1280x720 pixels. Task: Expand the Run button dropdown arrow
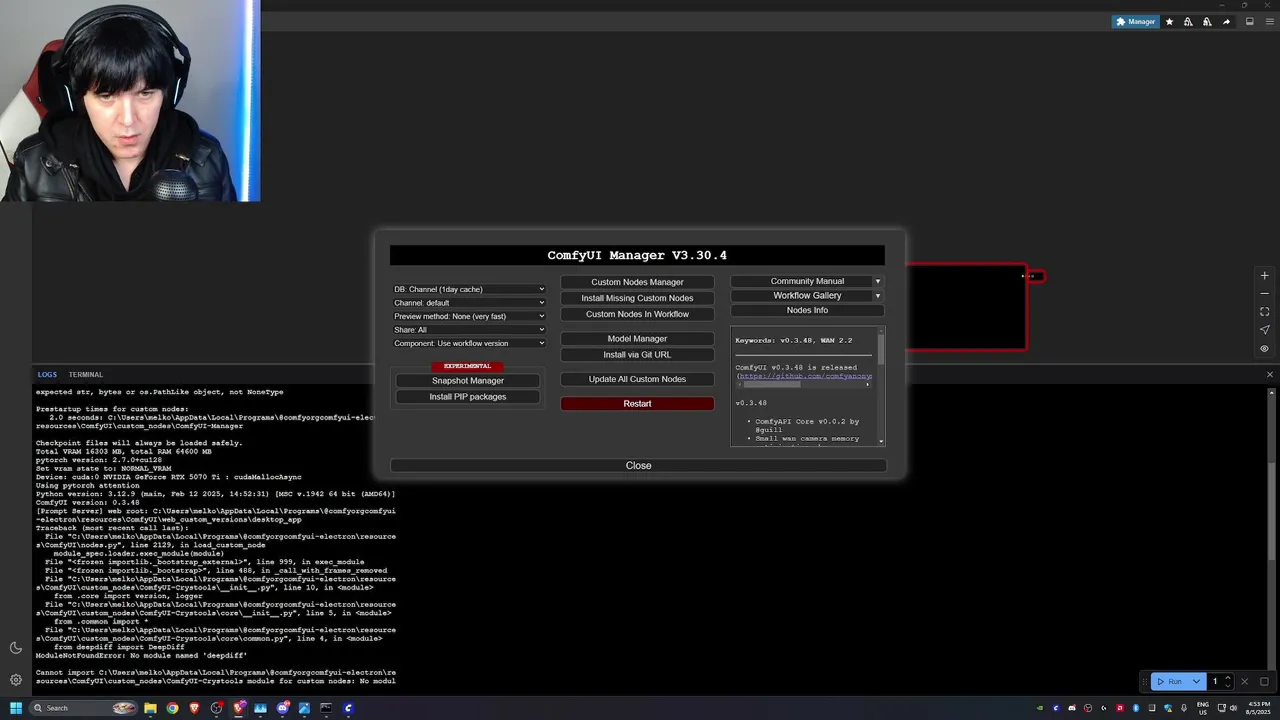point(1196,681)
